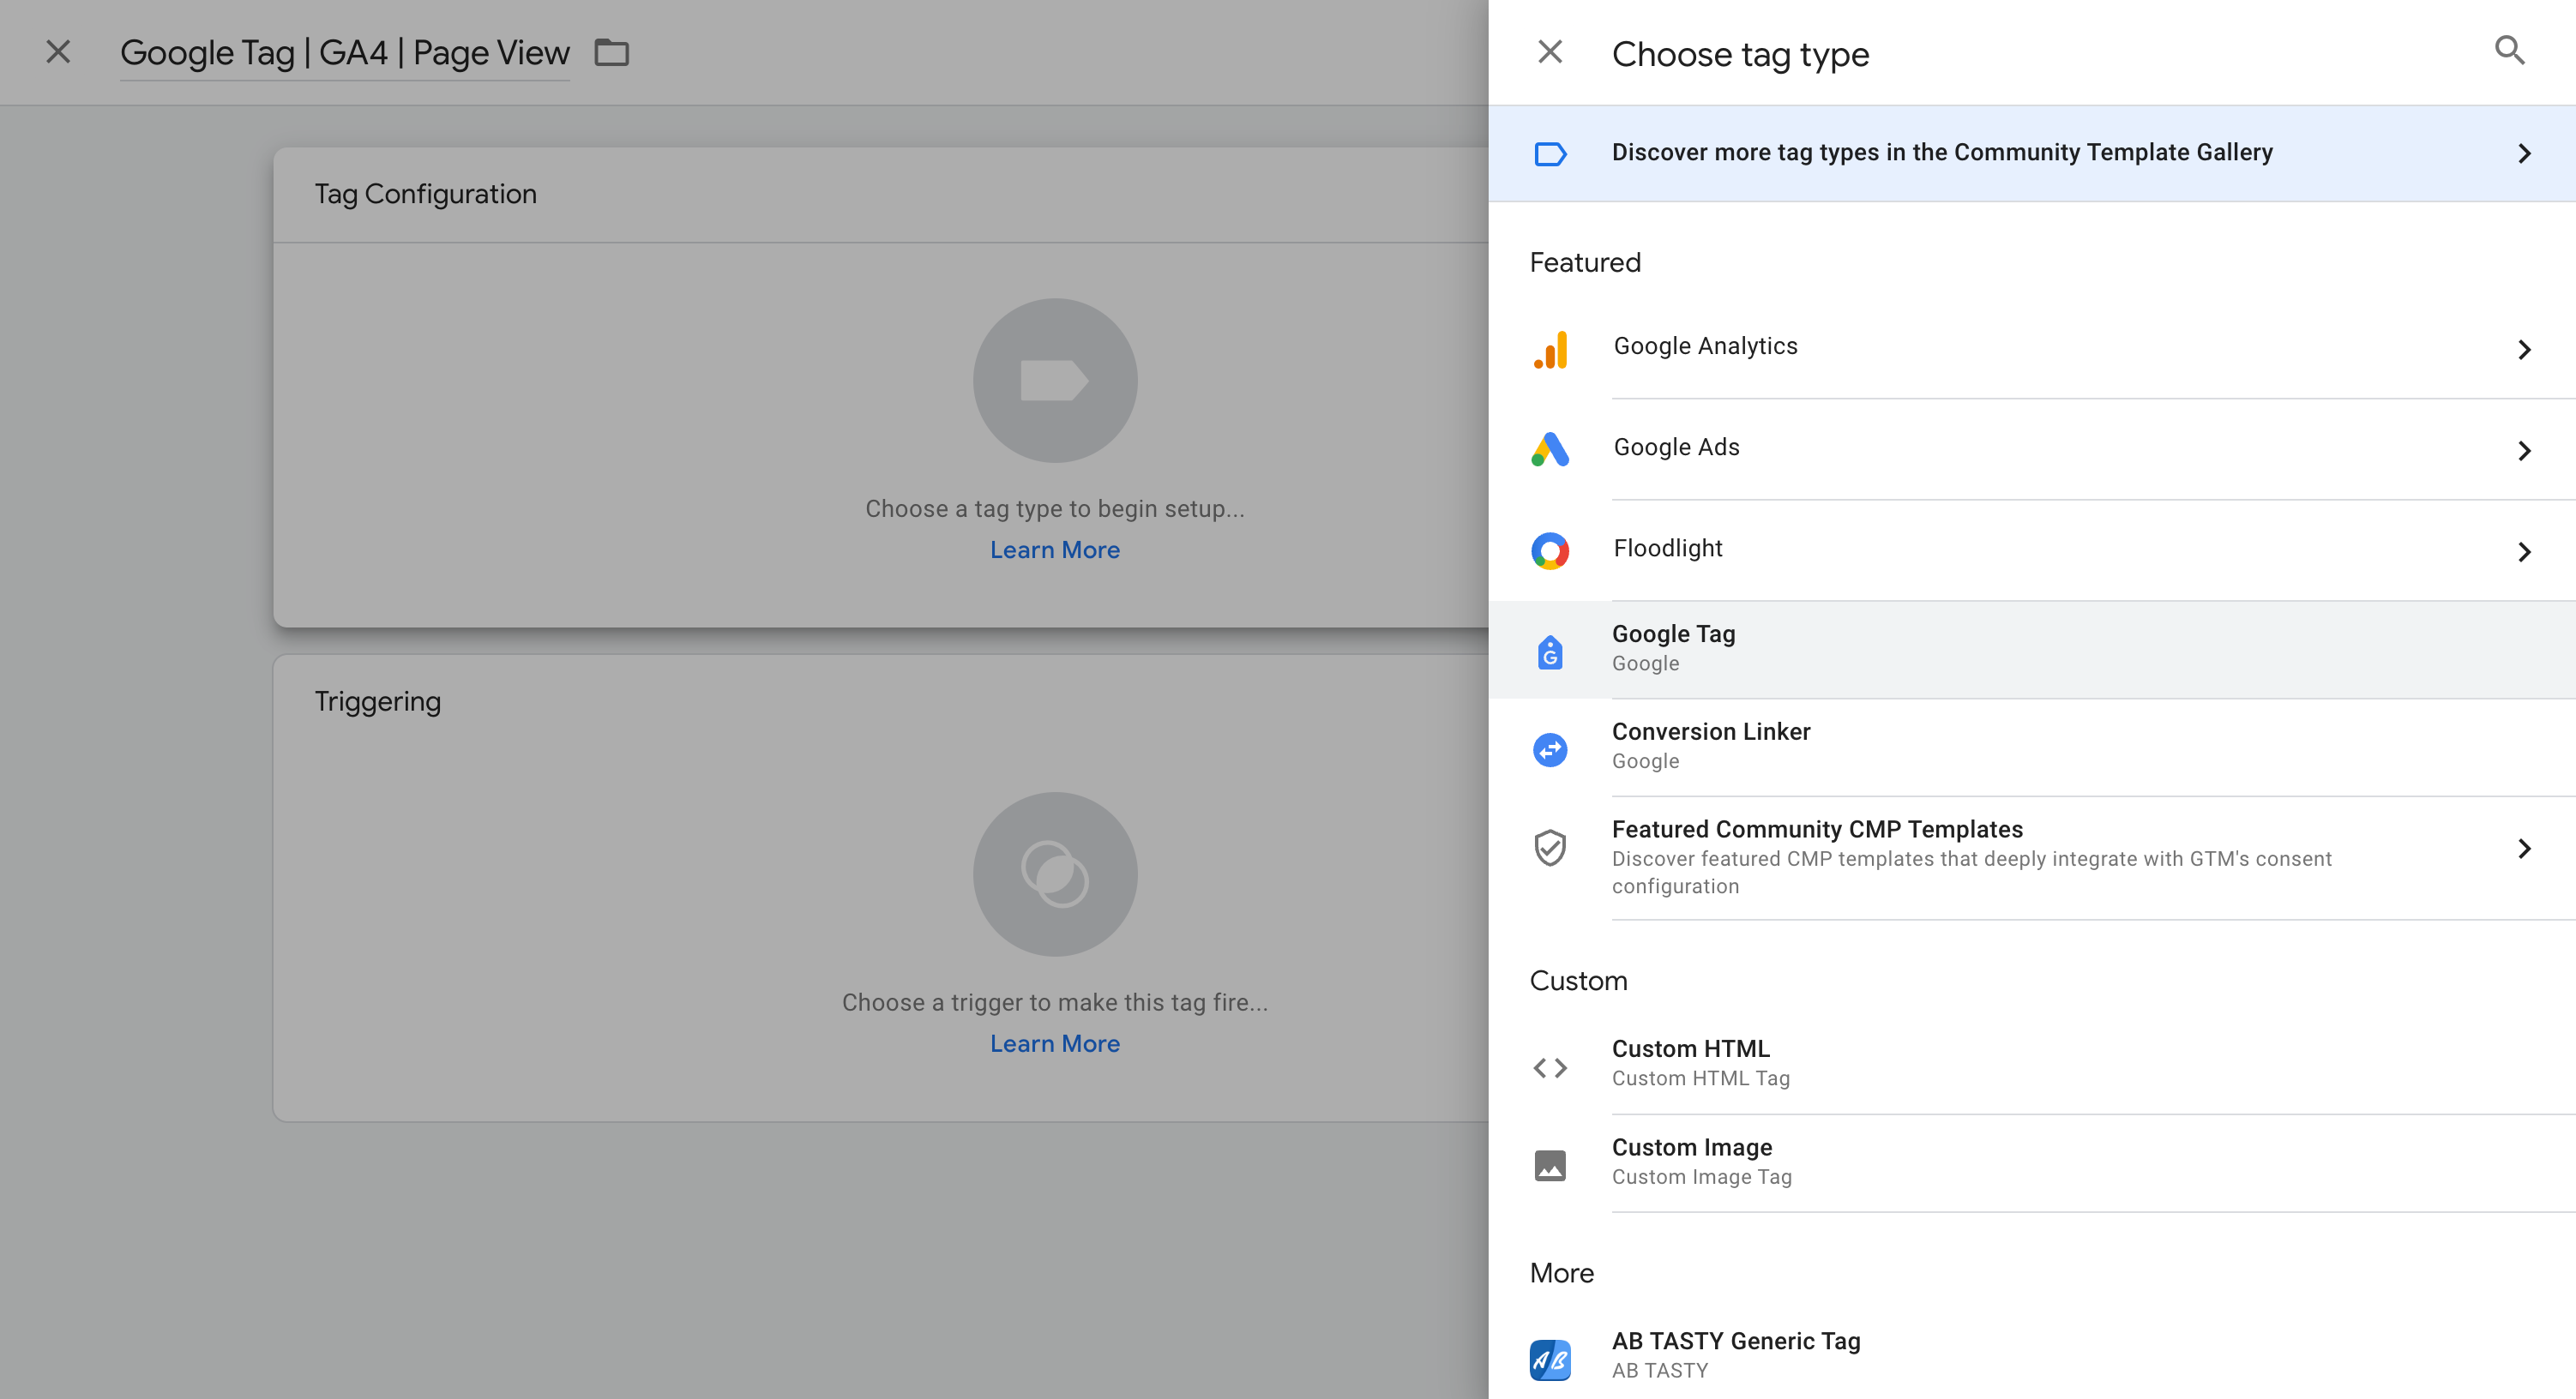Expand Featured Community CMP Templates chevron
2576x1399 pixels.
2524,849
